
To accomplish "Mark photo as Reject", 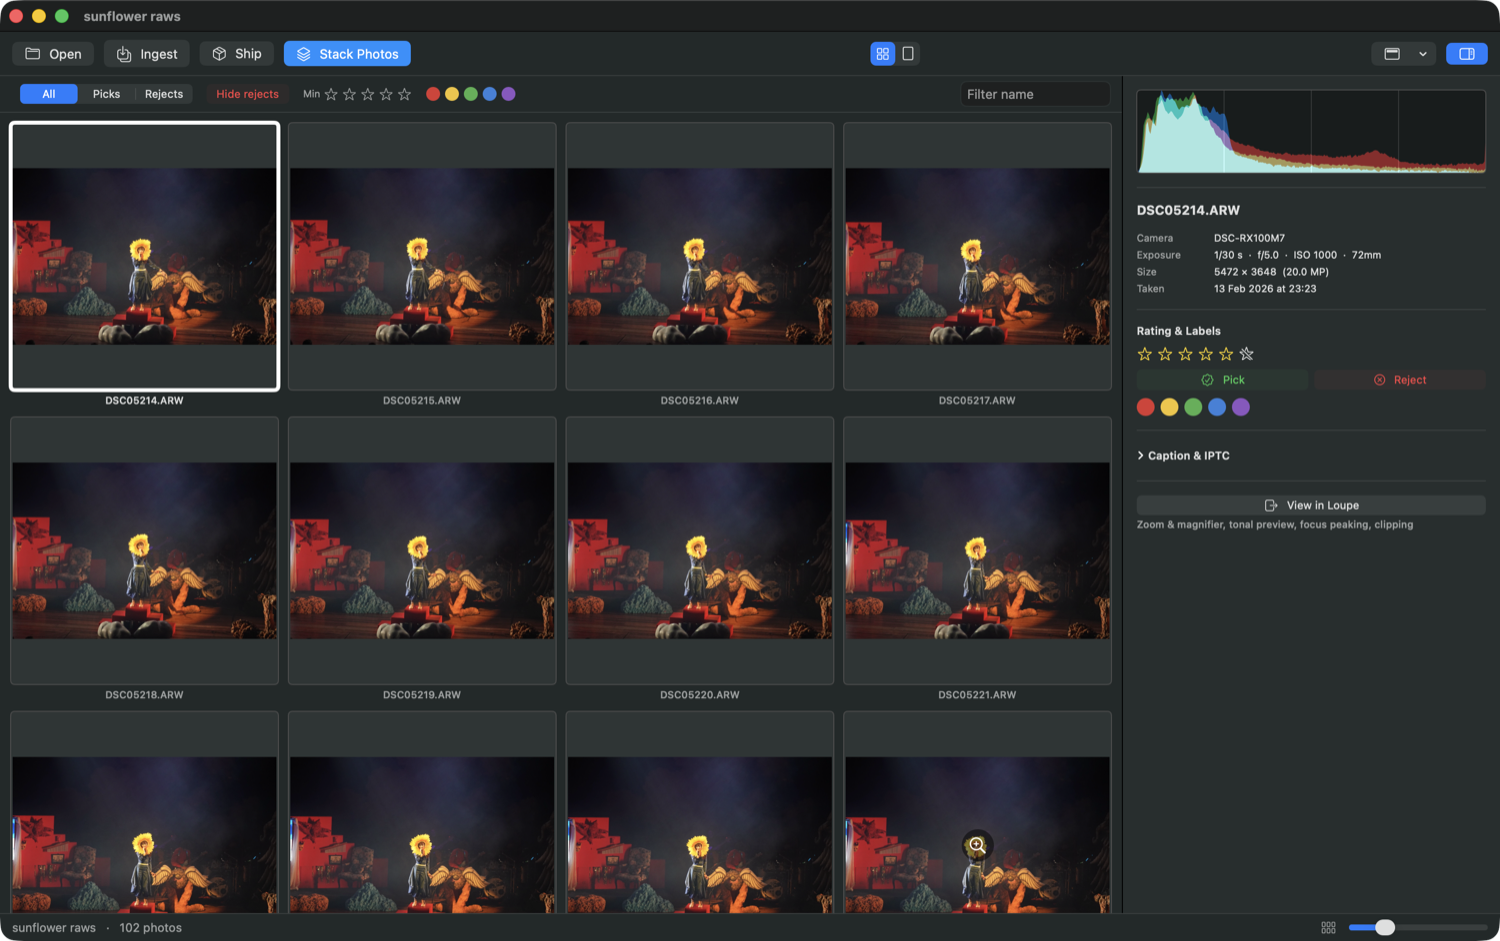I will click(x=1400, y=380).
